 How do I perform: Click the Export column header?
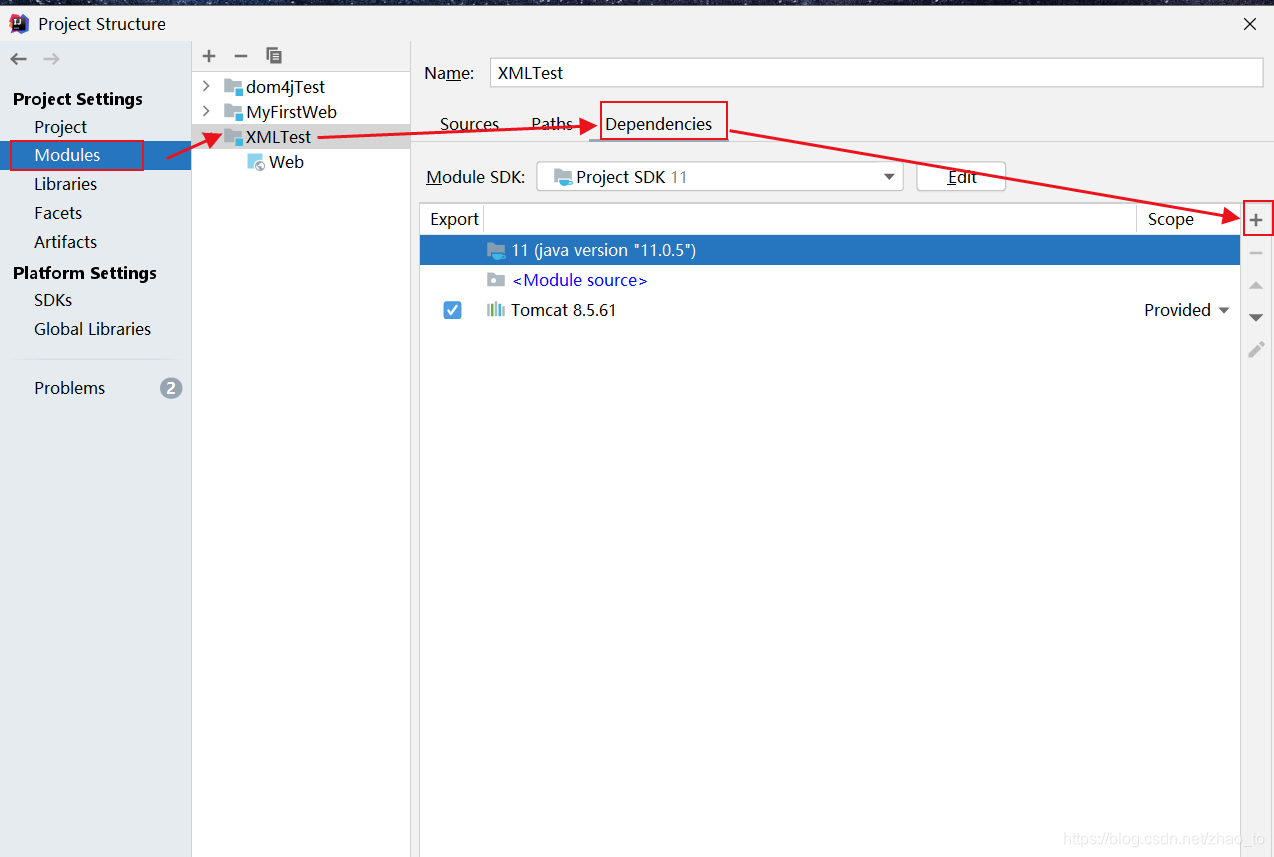[454, 219]
